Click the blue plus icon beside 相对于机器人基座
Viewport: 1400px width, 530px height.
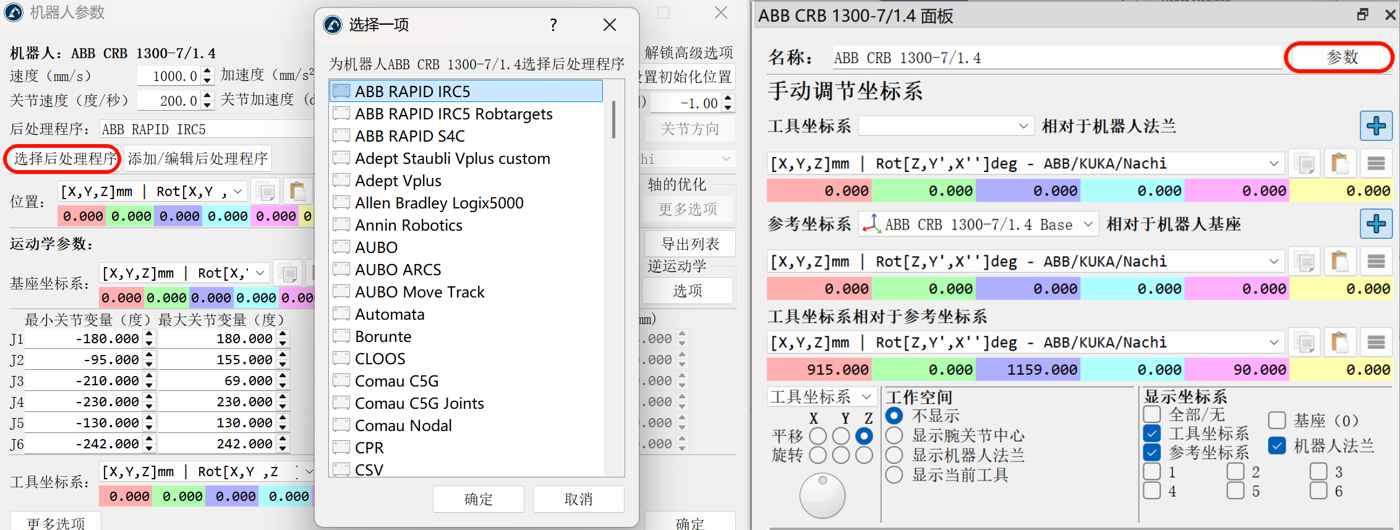1376,224
